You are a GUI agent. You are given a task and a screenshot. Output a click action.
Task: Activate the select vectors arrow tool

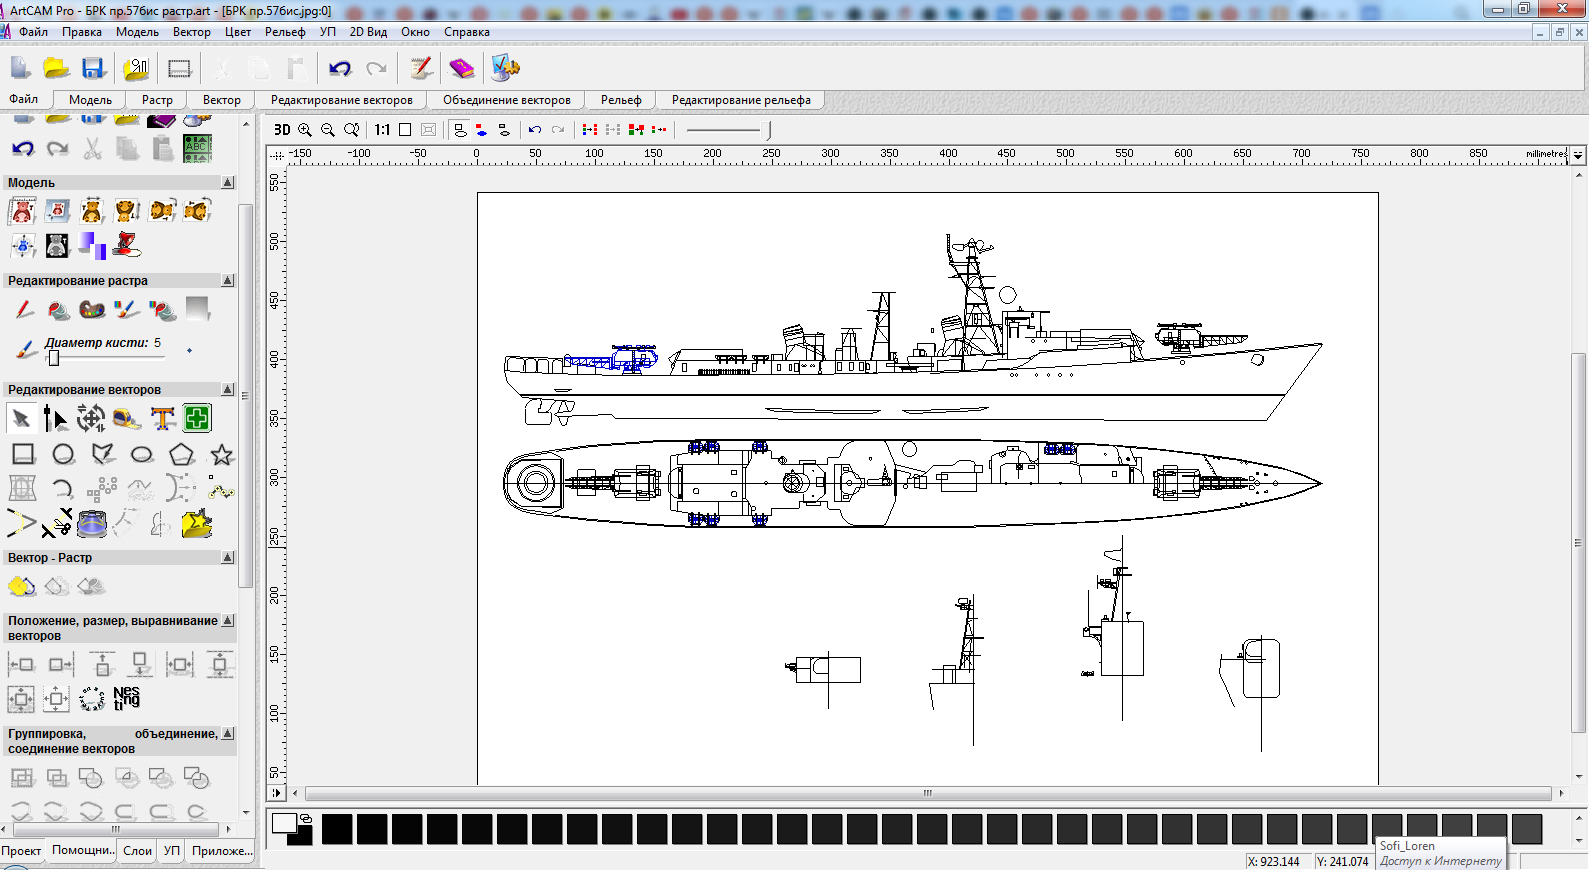[21, 419]
